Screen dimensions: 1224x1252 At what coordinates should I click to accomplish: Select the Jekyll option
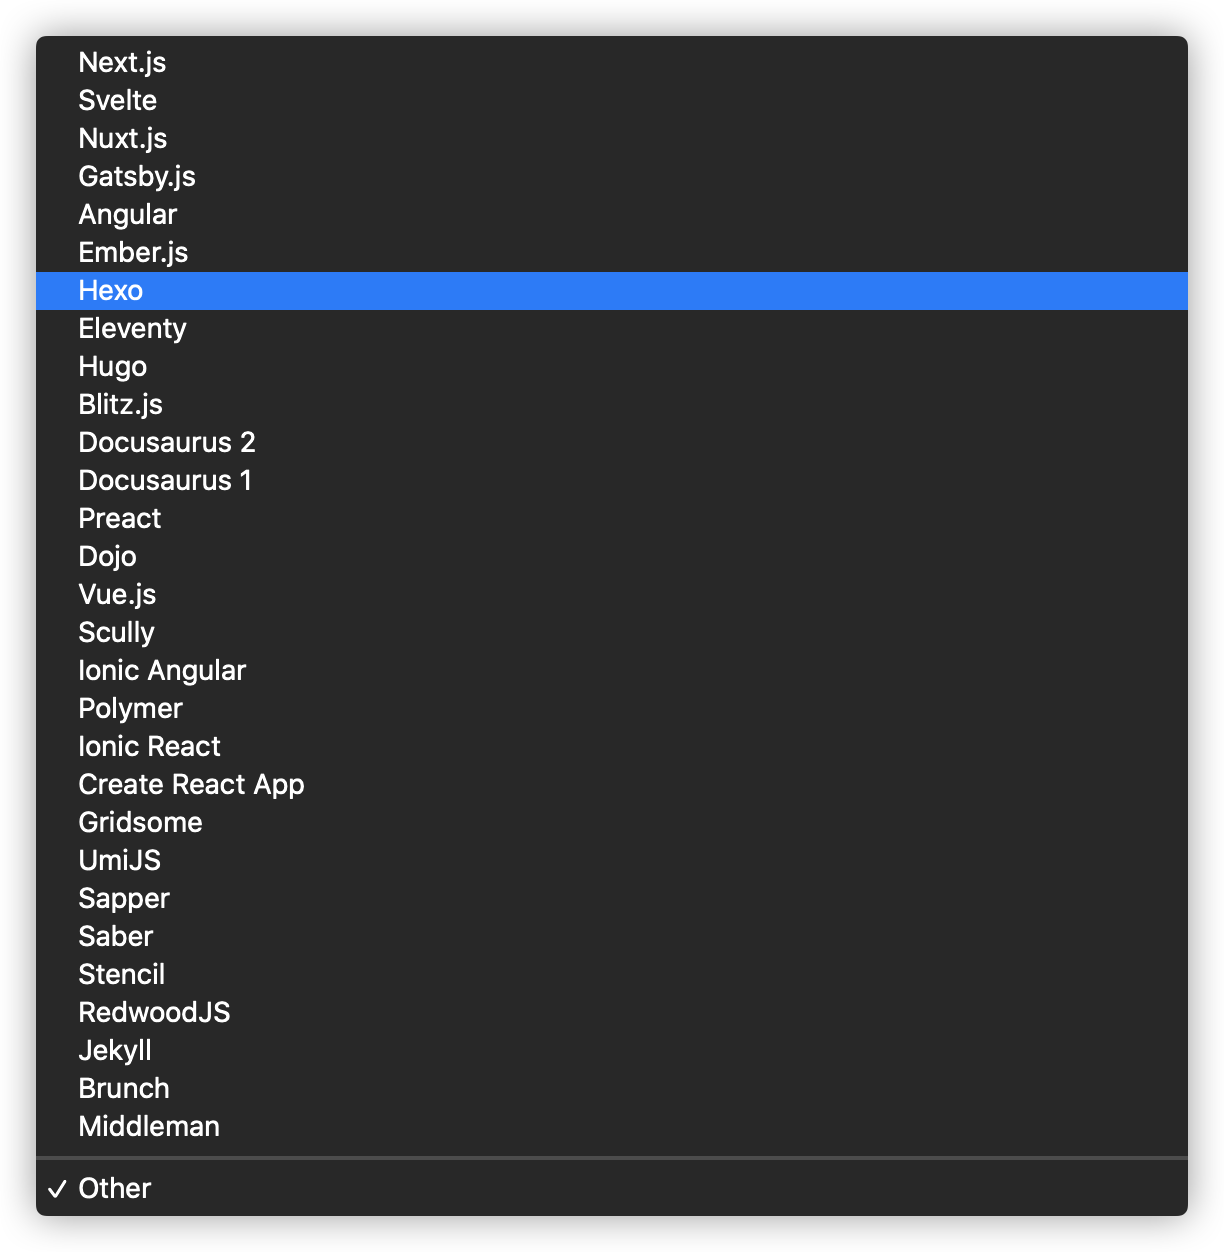coord(115,1051)
